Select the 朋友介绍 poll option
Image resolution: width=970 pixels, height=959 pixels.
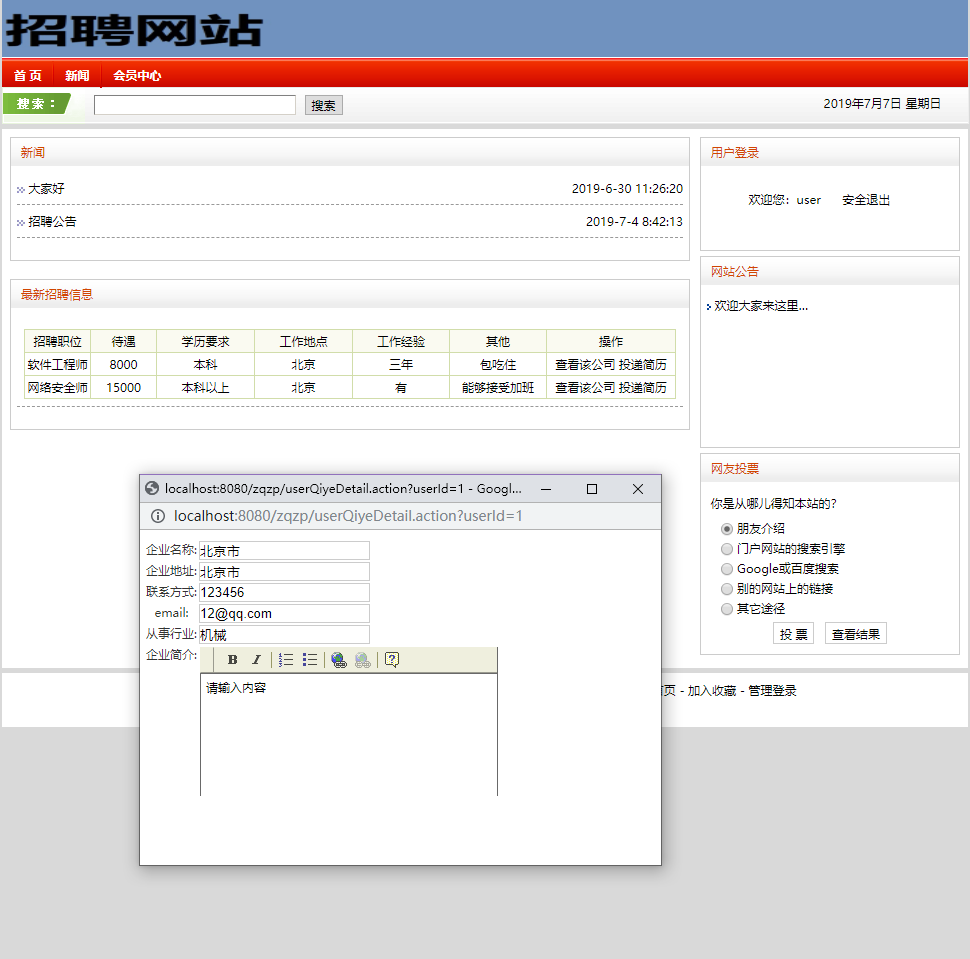coord(726,529)
